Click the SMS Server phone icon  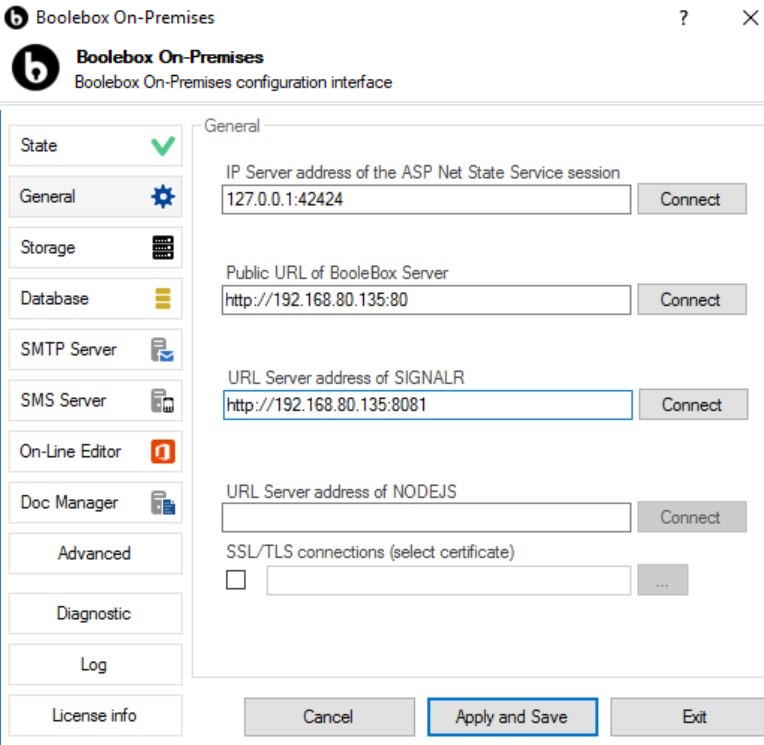[x=163, y=401]
